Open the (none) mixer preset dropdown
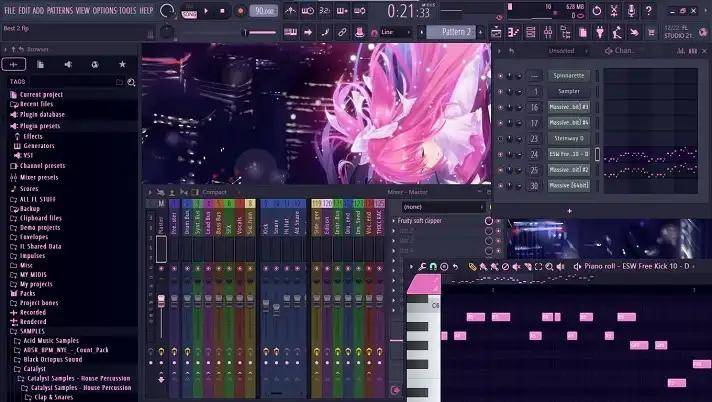This screenshot has height=402, width=712. [440, 206]
